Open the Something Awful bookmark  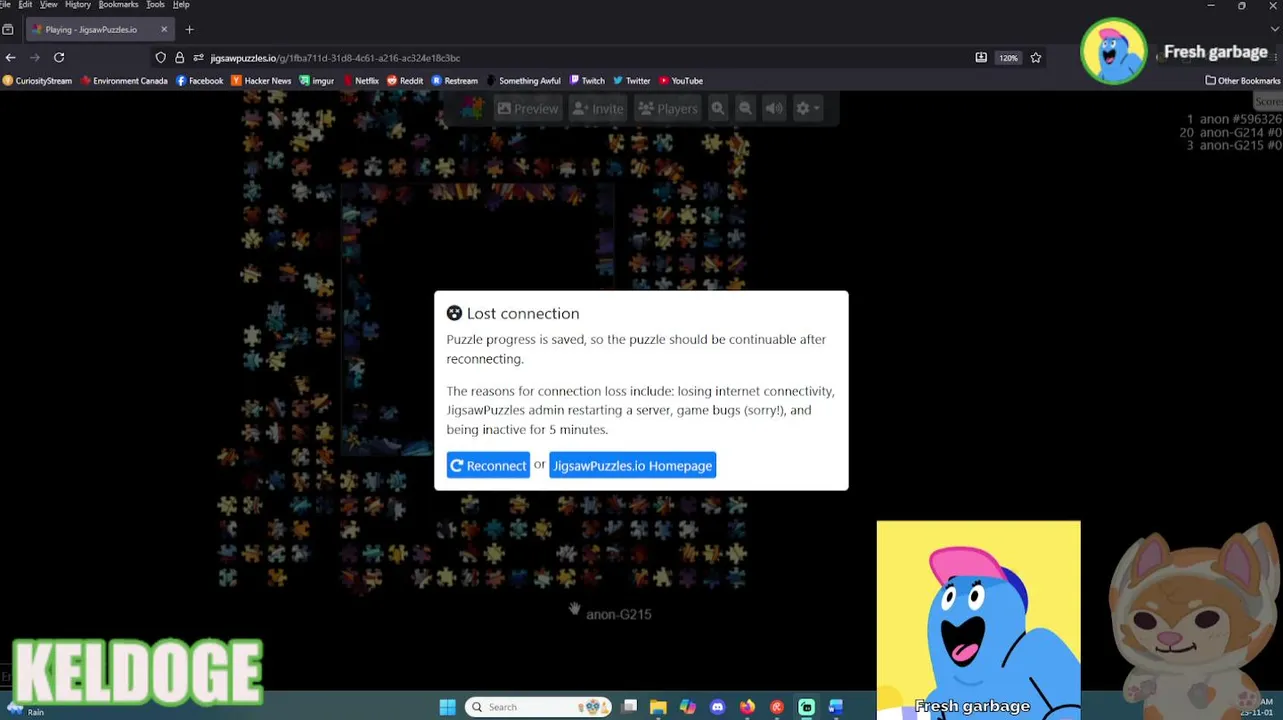pos(523,81)
